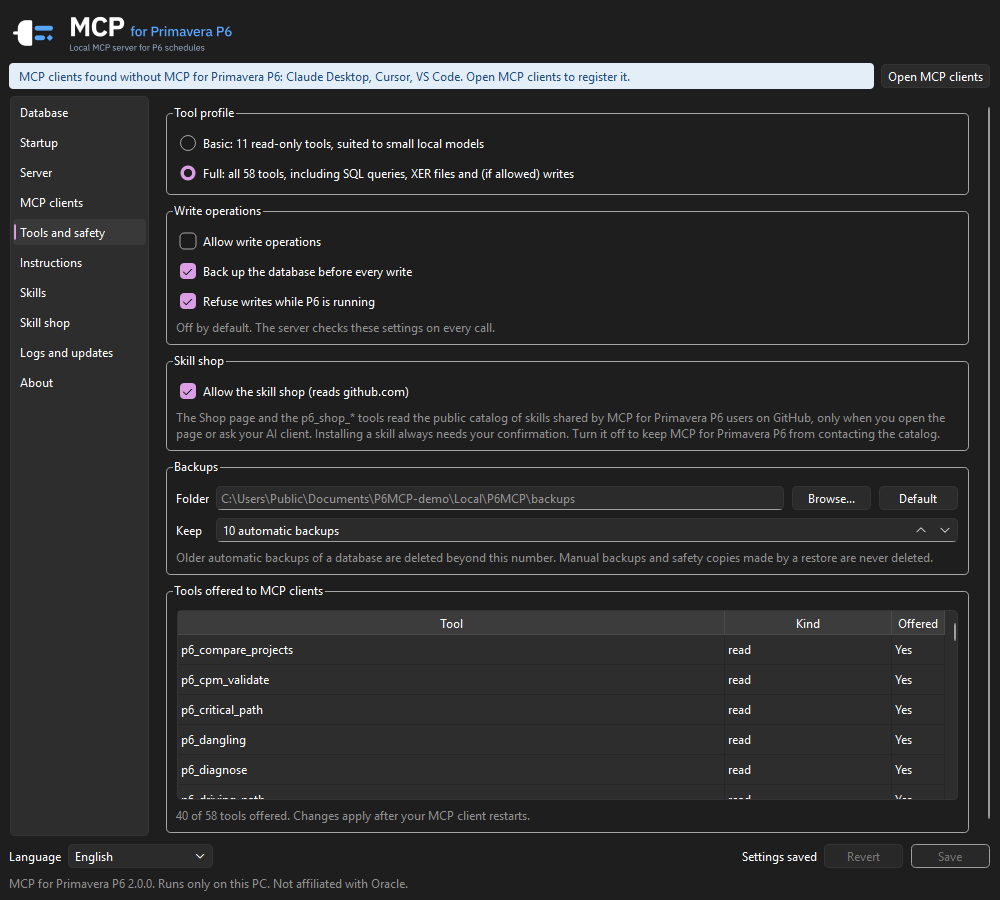Decrease the automatic backups count arrow
The image size is (1000, 900).
945,530
